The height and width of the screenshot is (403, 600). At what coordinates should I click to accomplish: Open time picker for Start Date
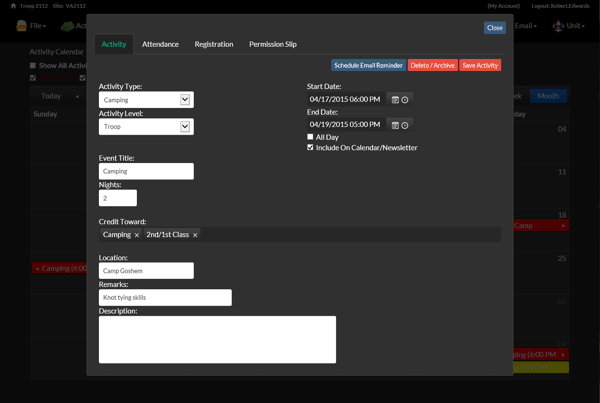(x=405, y=100)
